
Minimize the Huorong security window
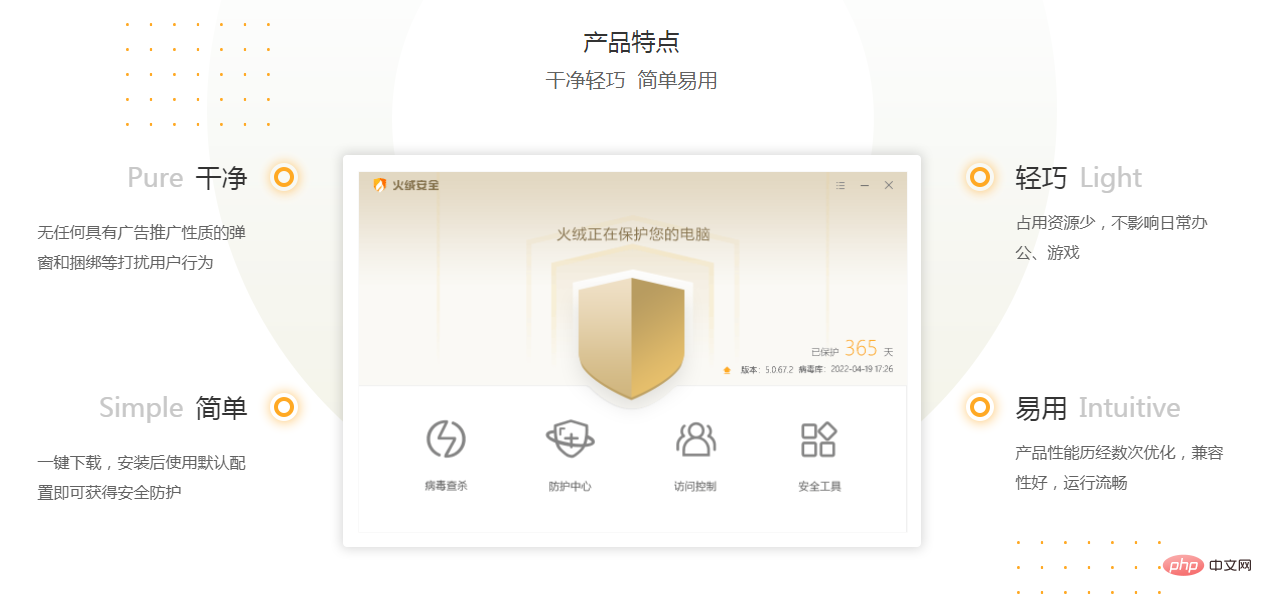865,185
